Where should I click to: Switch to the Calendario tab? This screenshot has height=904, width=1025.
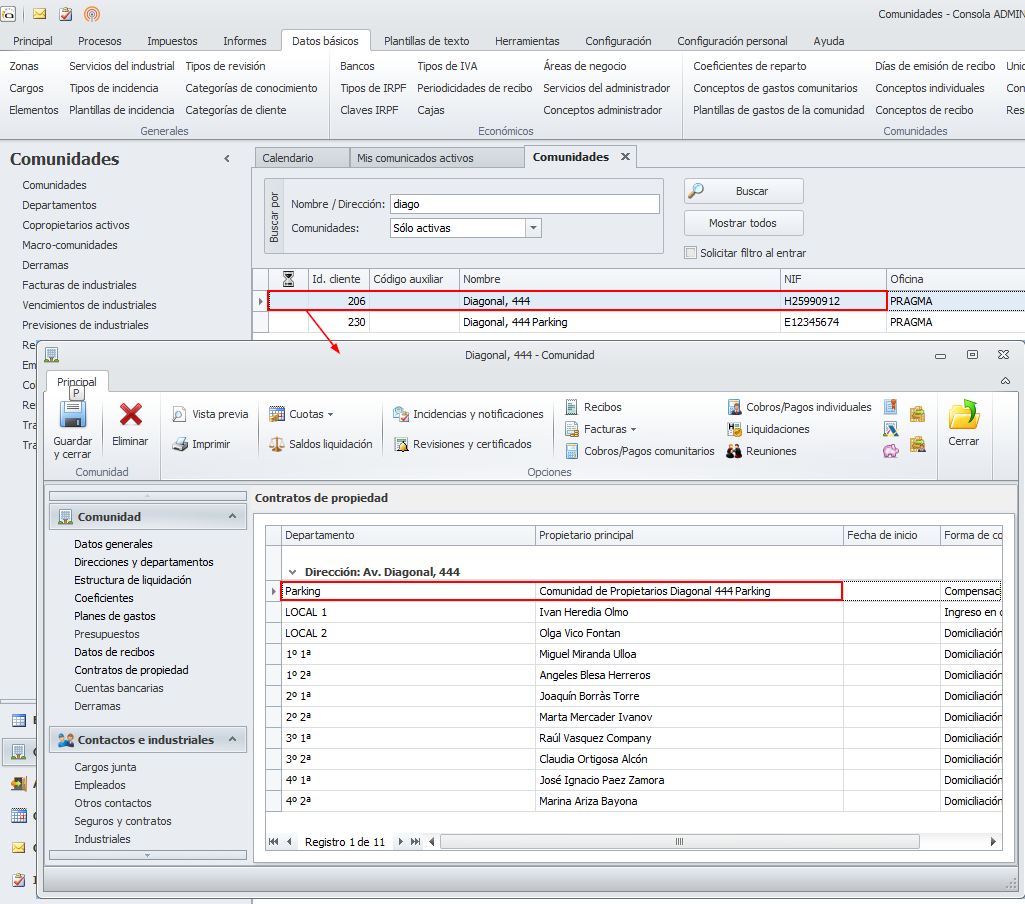click(x=288, y=158)
